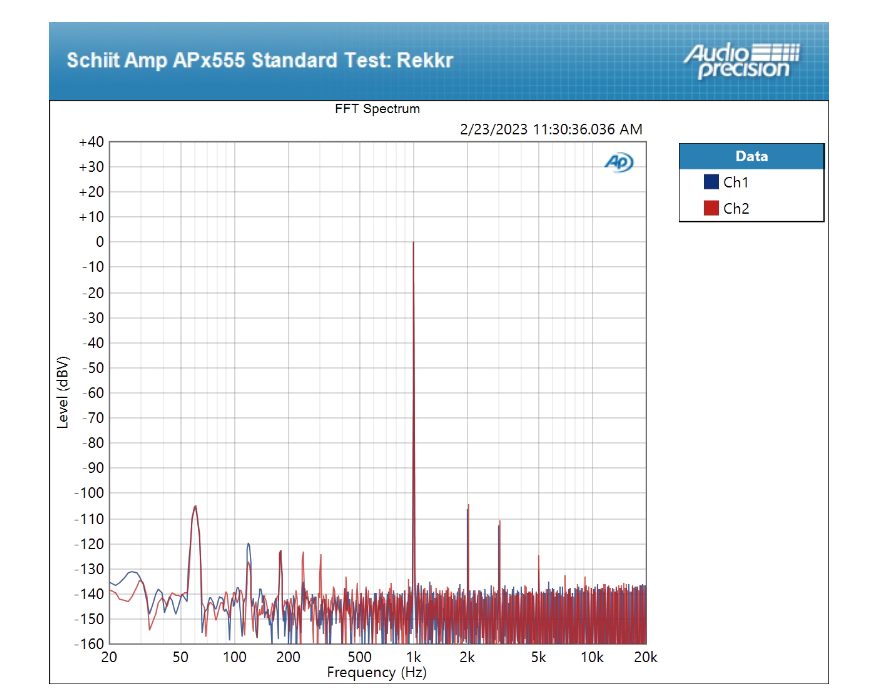
Task: Click the 200 Hz x-axis tick label
Action: click(x=288, y=657)
